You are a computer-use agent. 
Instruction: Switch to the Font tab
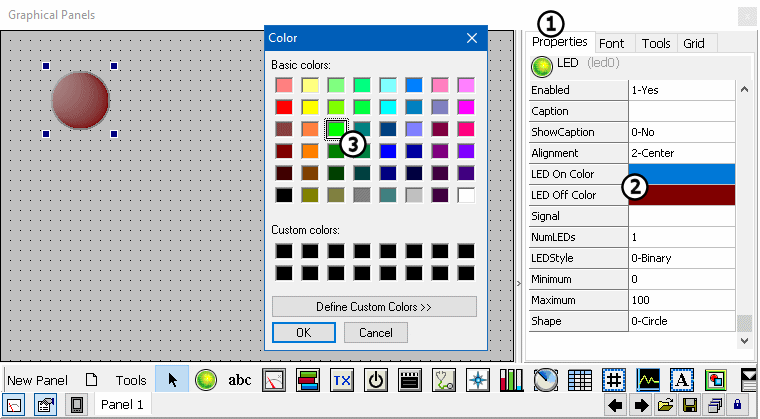coord(611,44)
